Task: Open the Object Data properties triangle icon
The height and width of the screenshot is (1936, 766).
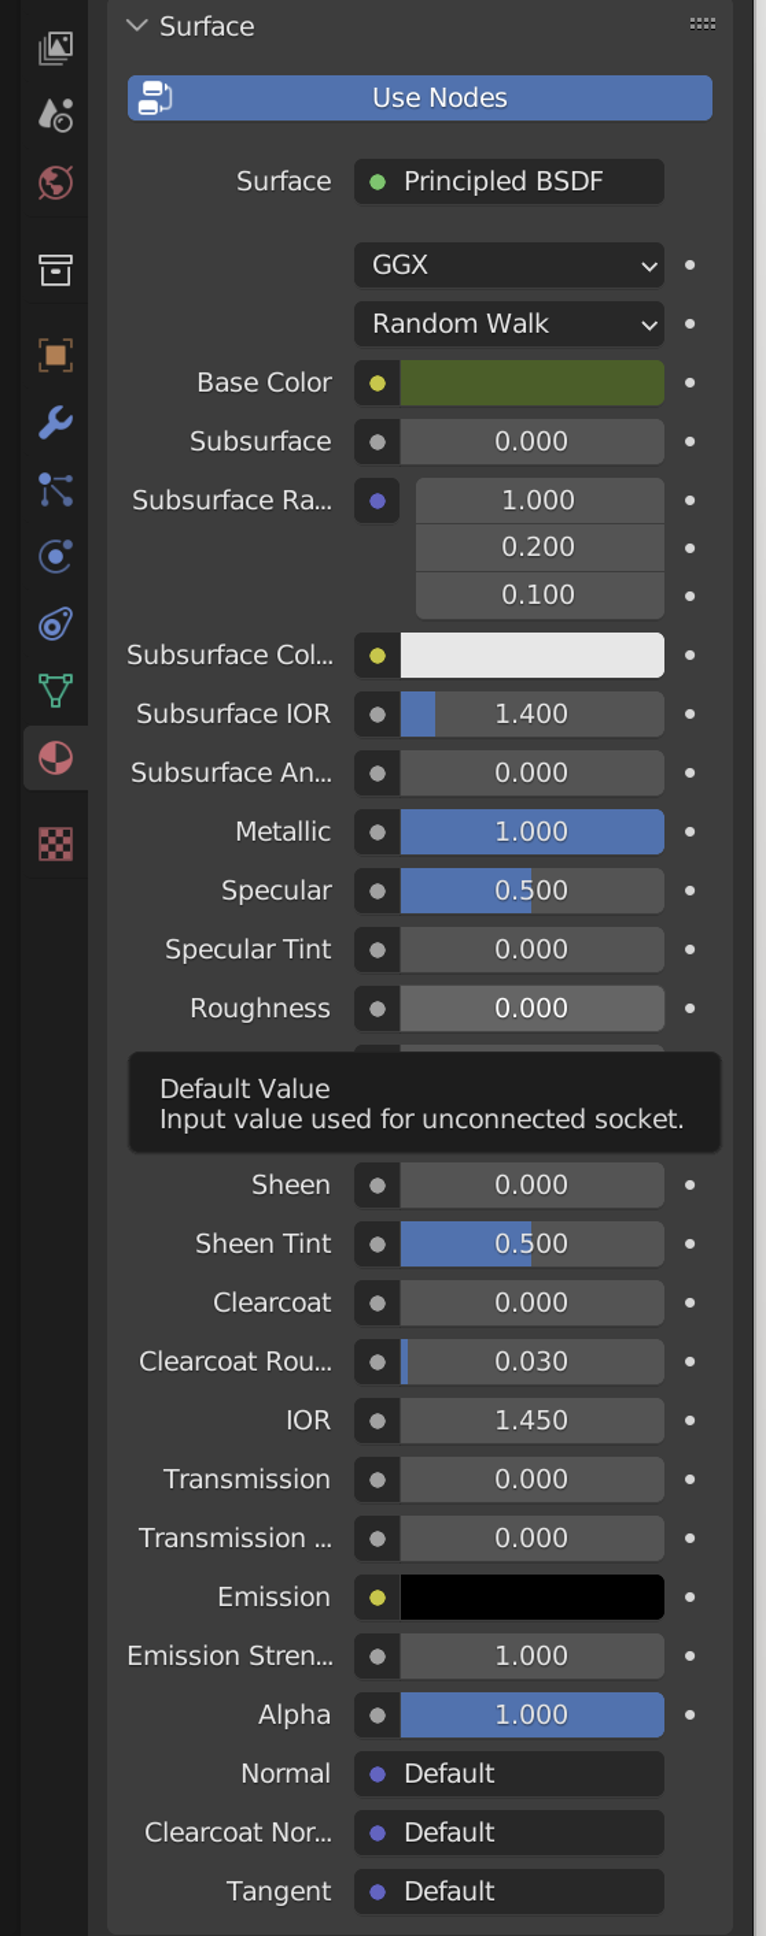Action: pyautogui.click(x=55, y=690)
